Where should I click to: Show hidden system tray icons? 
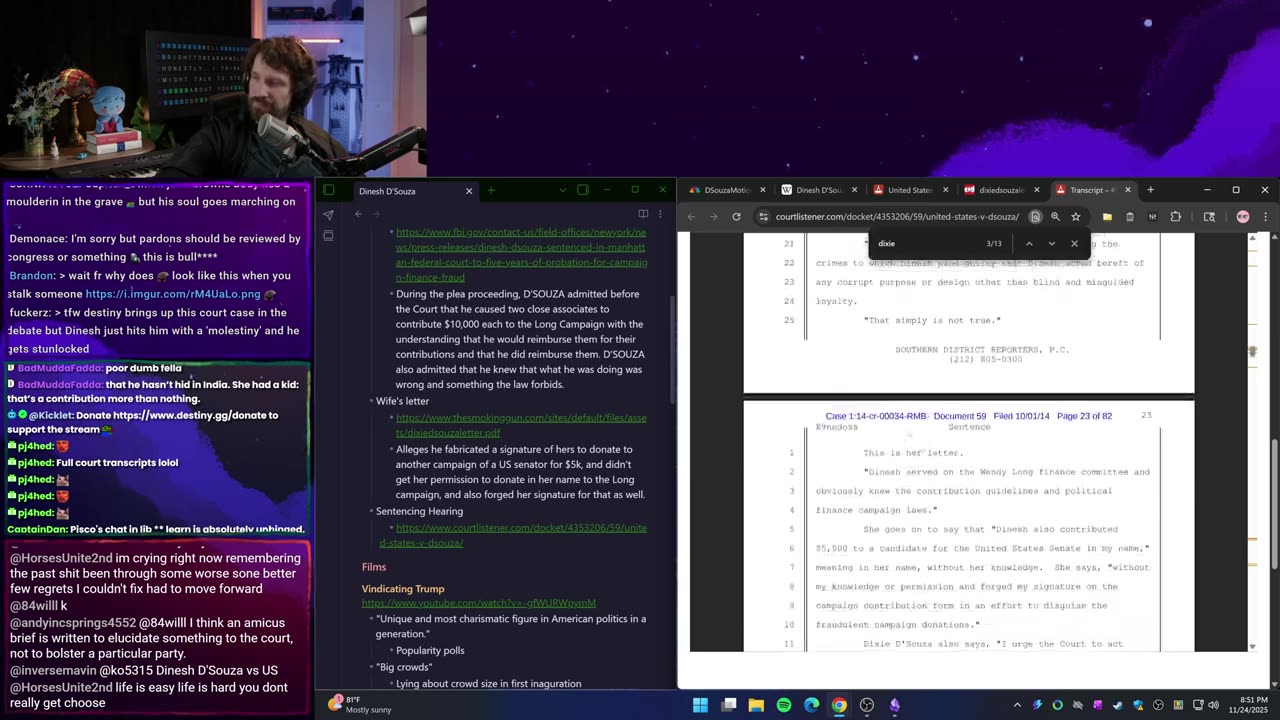1018,705
